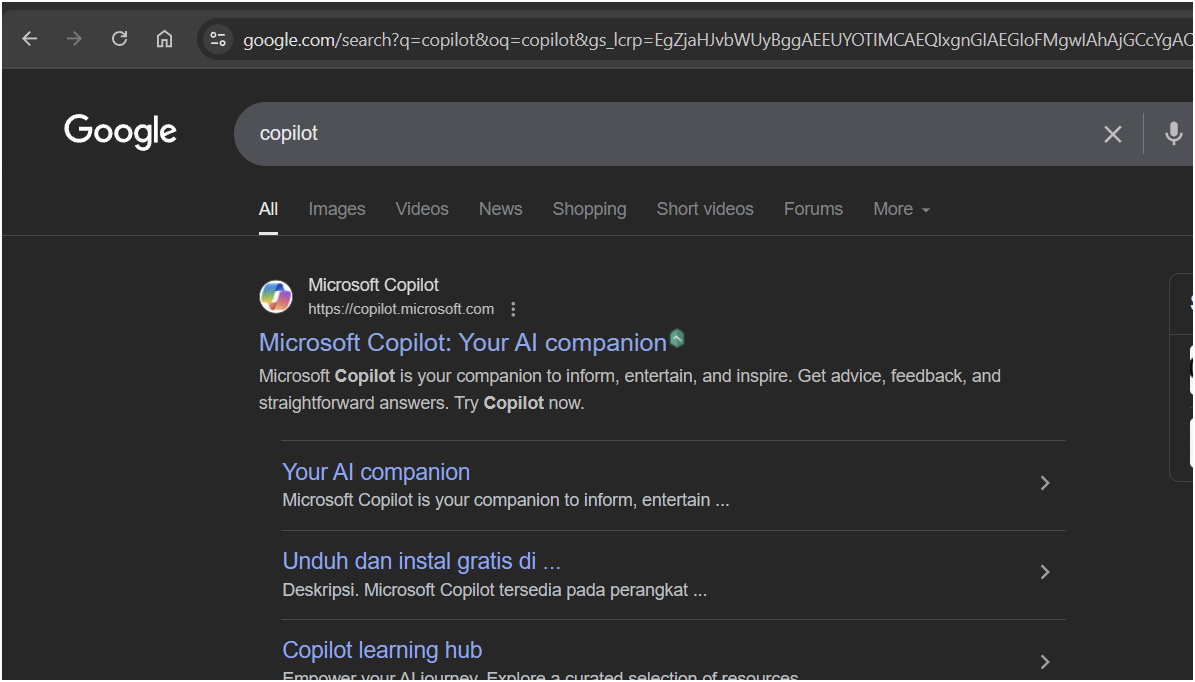The image size is (1195, 682).
Task: Click the Microsoft Copilot site name
Action: (x=373, y=285)
